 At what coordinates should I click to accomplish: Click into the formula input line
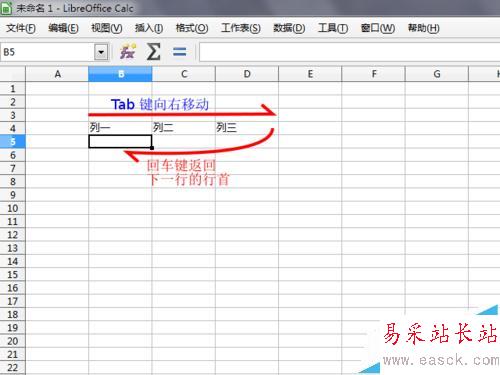click(350, 52)
